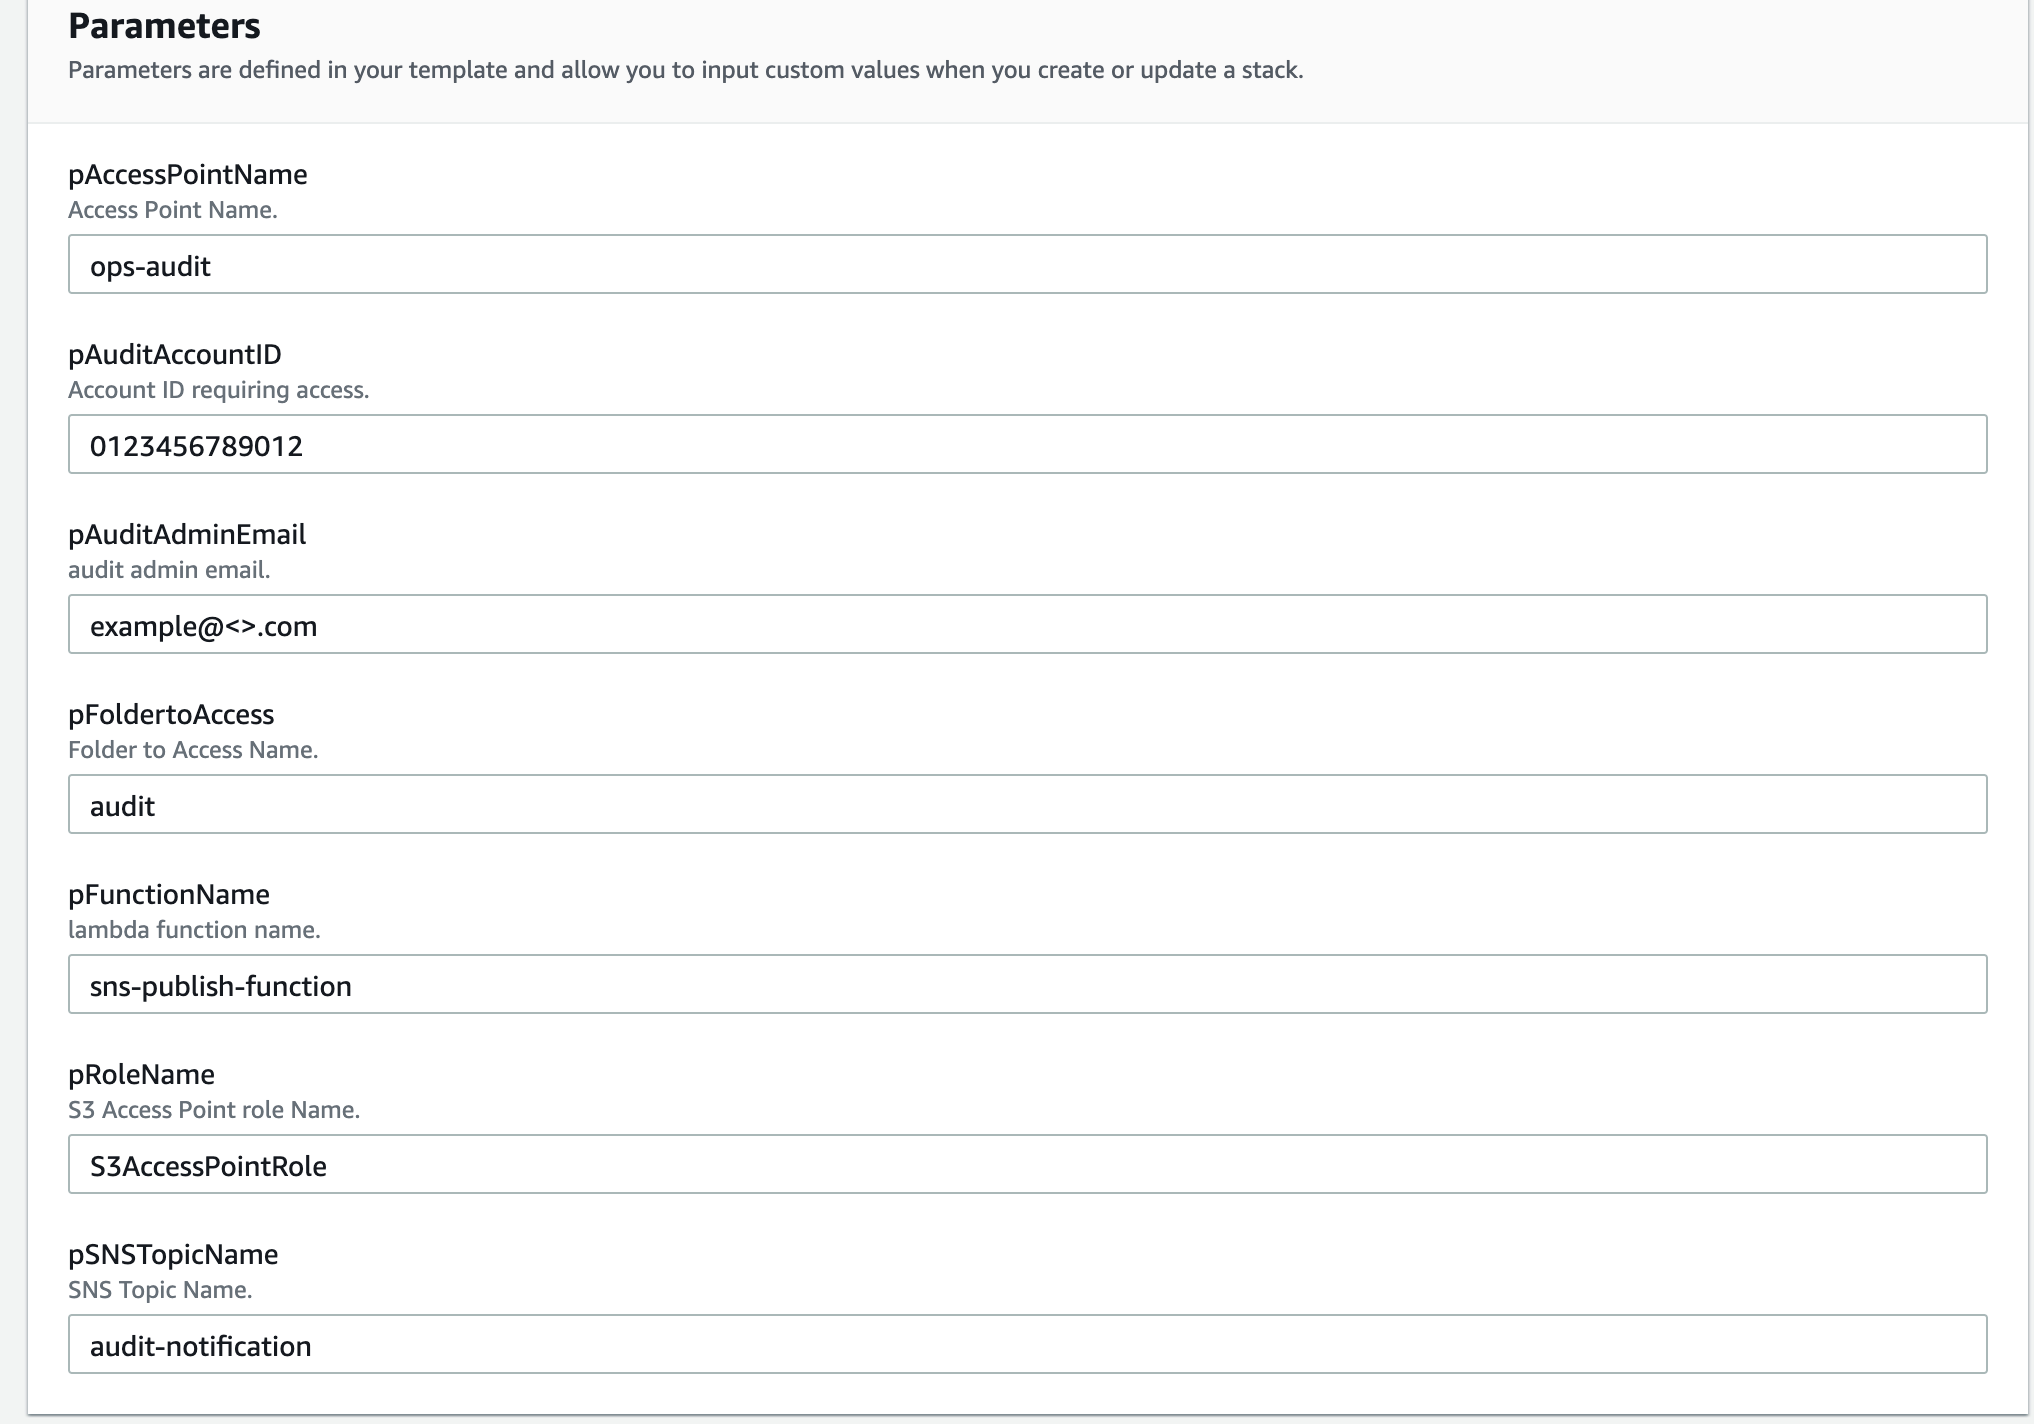Click the pAuditAdminEmail parameter label
2034x1424 pixels.
pyautogui.click(x=186, y=534)
